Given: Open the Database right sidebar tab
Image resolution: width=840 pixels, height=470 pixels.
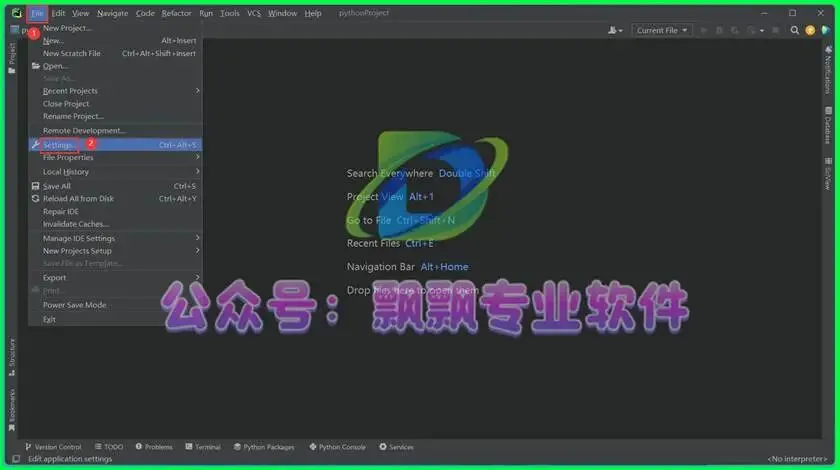Looking at the screenshot, I should pyautogui.click(x=828, y=125).
